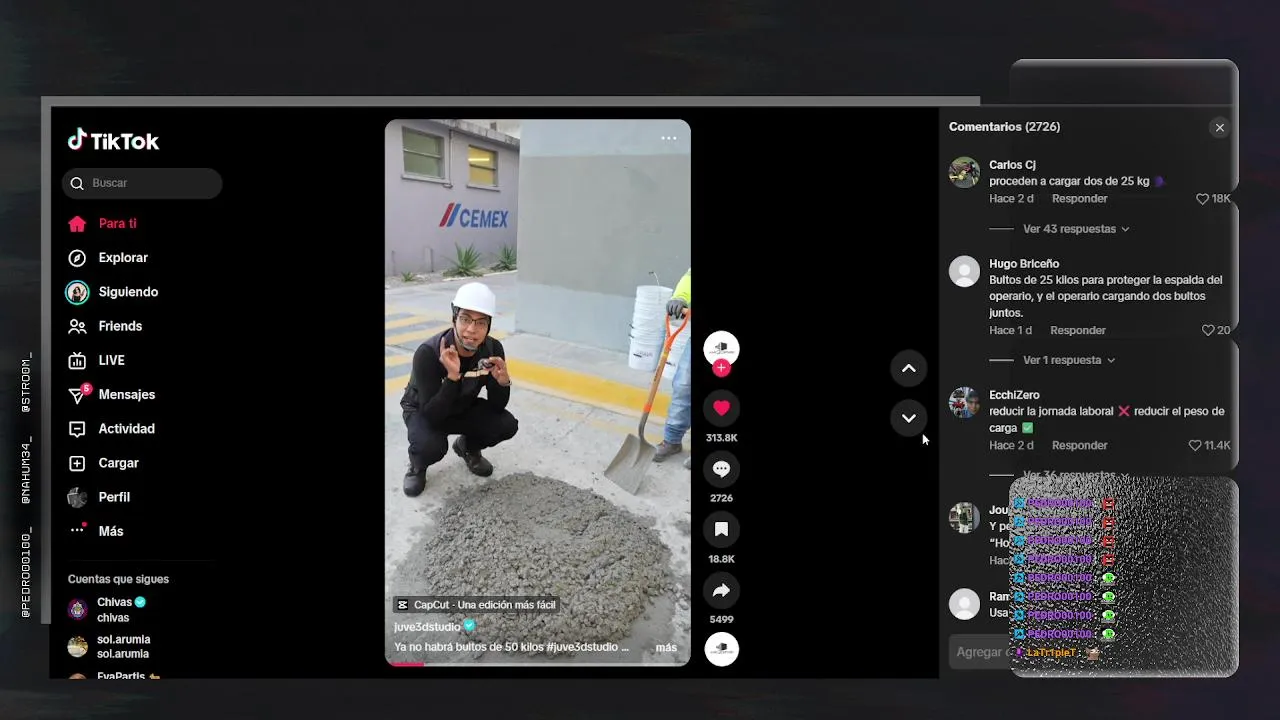Click Hugo Briceño profile picture
The image size is (1280, 720).
964,271
